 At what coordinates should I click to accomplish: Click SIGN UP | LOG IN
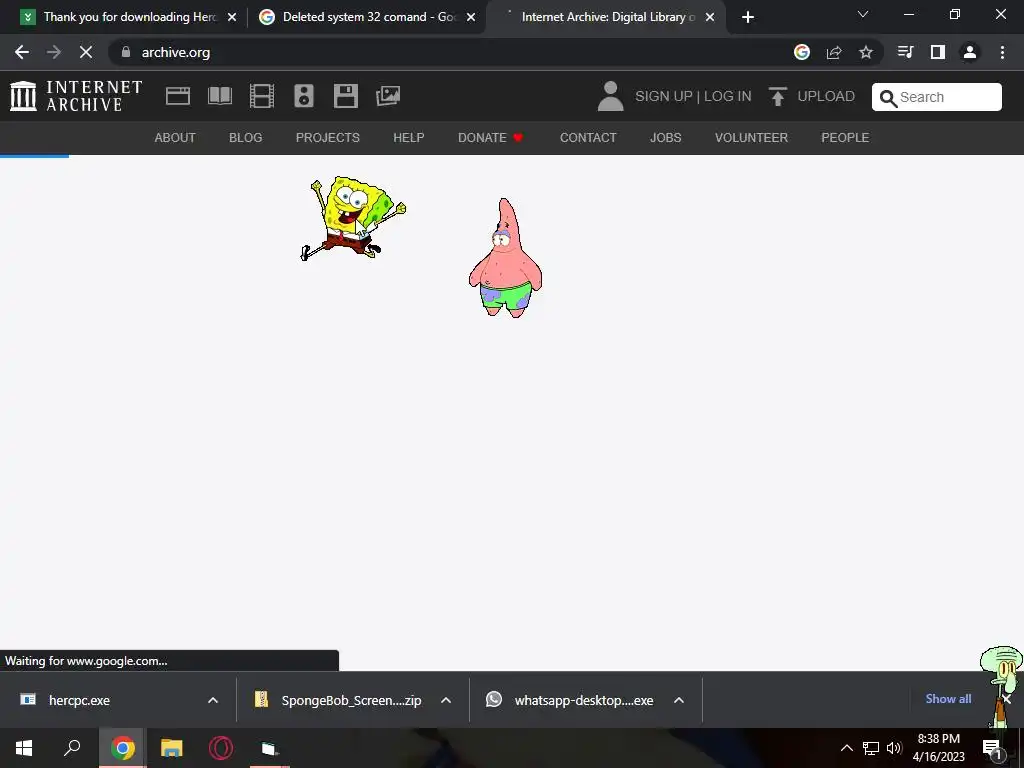(x=693, y=96)
